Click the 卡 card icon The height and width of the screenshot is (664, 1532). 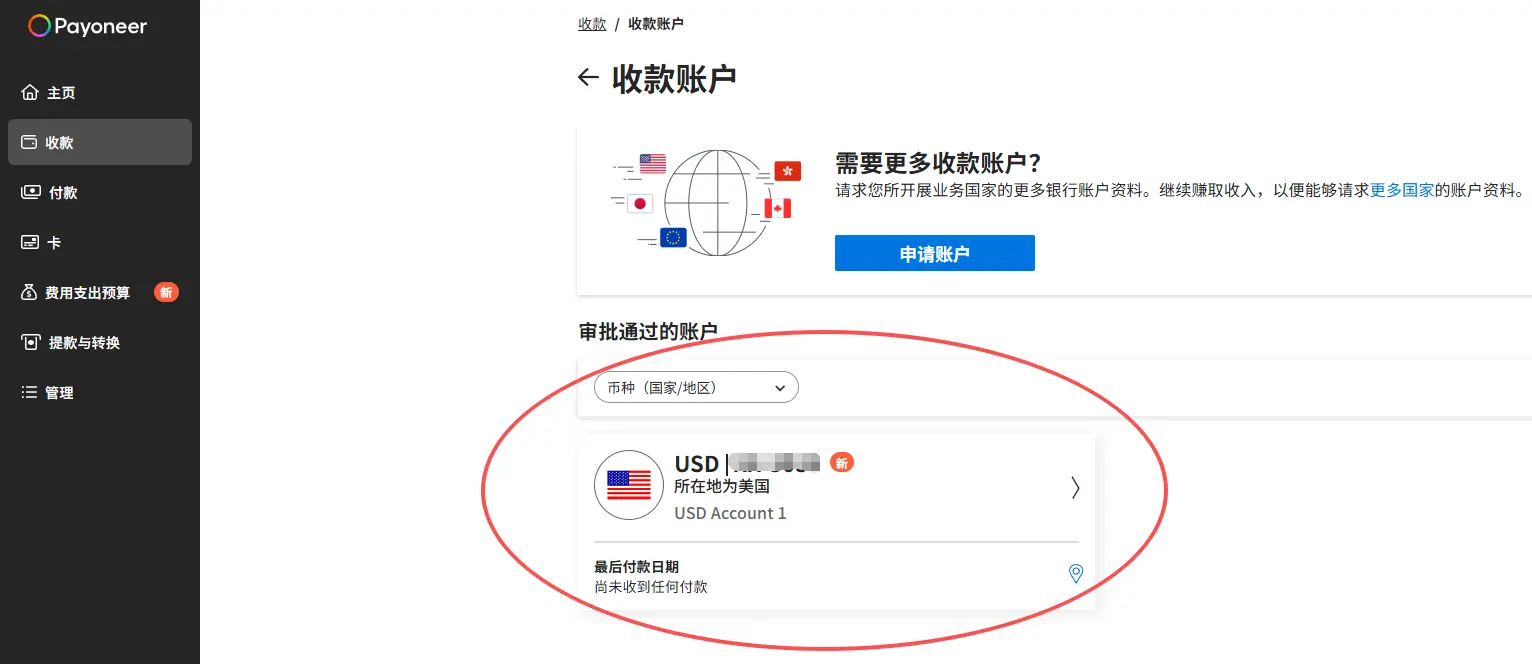click(x=30, y=242)
